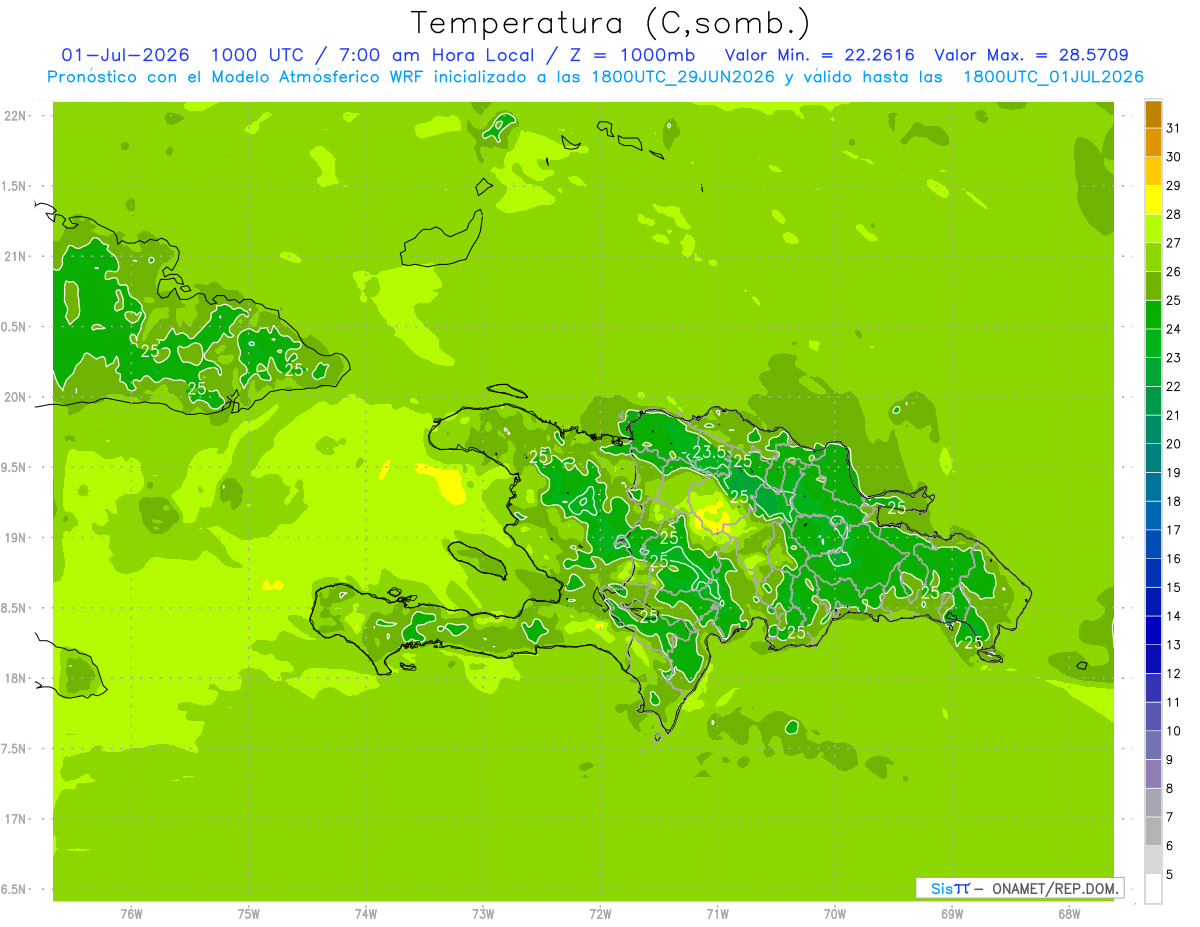This screenshot has width=1200, height=927.
Task: Click the "19N" latitude axis label
Action: (x=15, y=538)
